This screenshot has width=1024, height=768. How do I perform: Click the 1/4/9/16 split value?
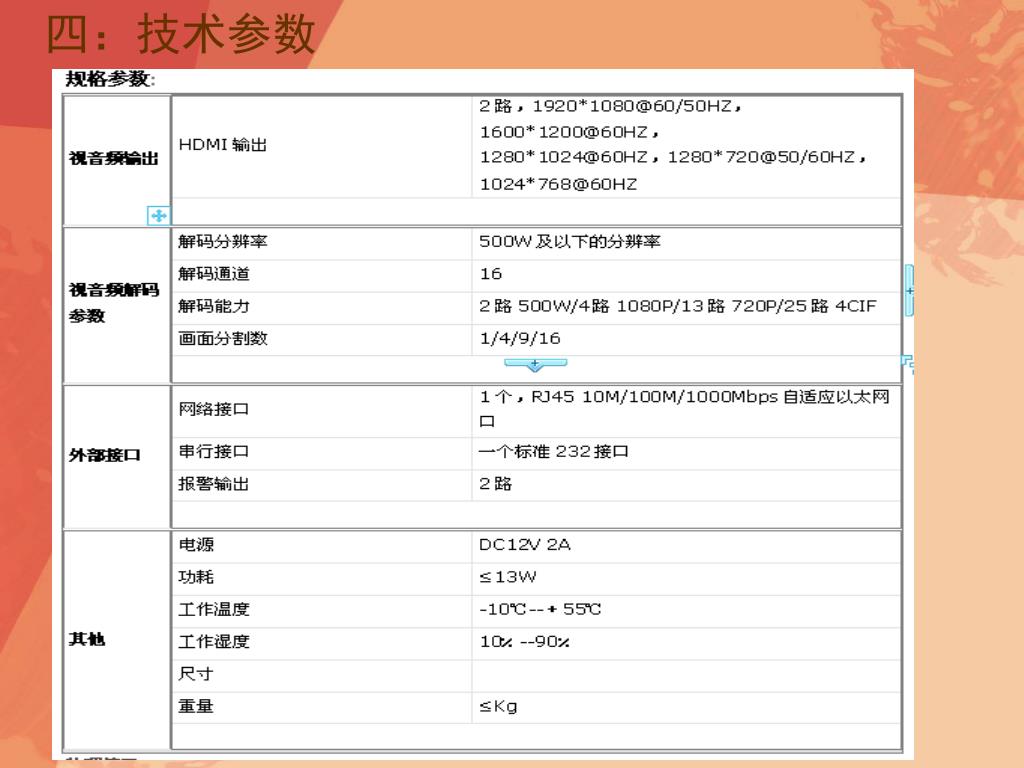click(x=520, y=338)
